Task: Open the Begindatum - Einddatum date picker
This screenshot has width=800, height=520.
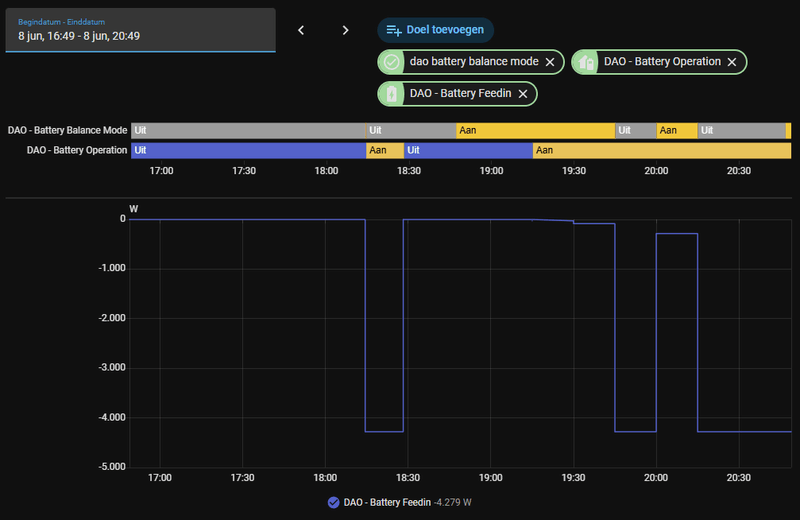Action: (140, 30)
